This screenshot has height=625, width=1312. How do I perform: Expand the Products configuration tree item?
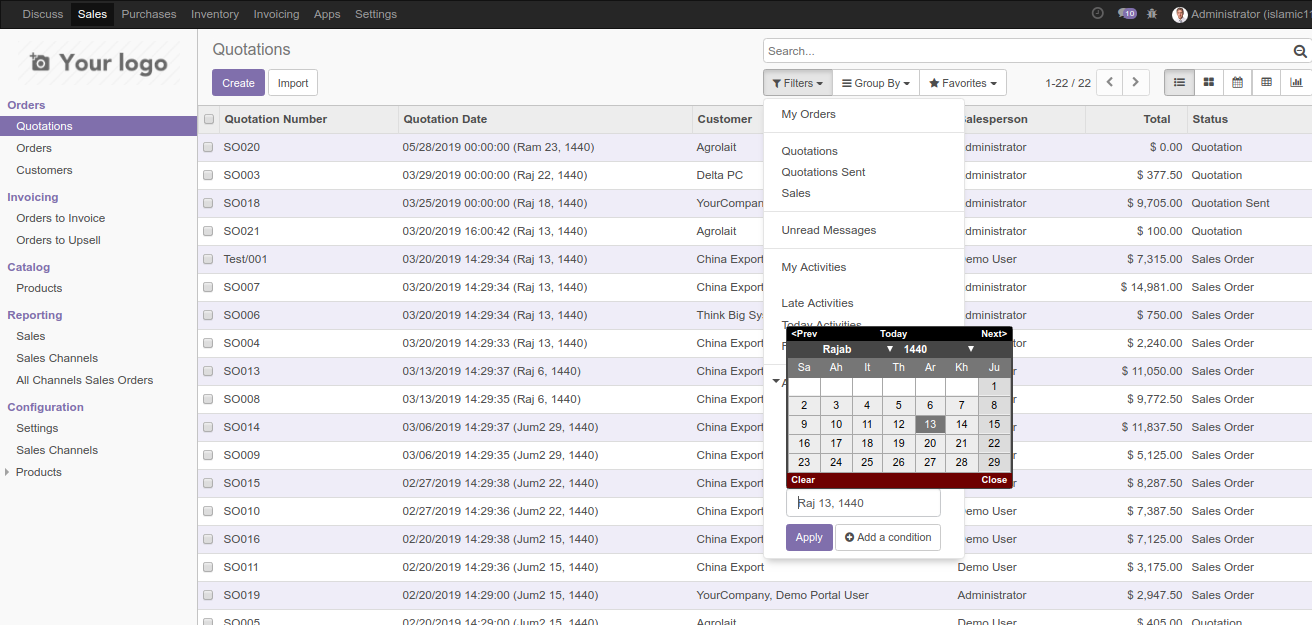coord(9,472)
